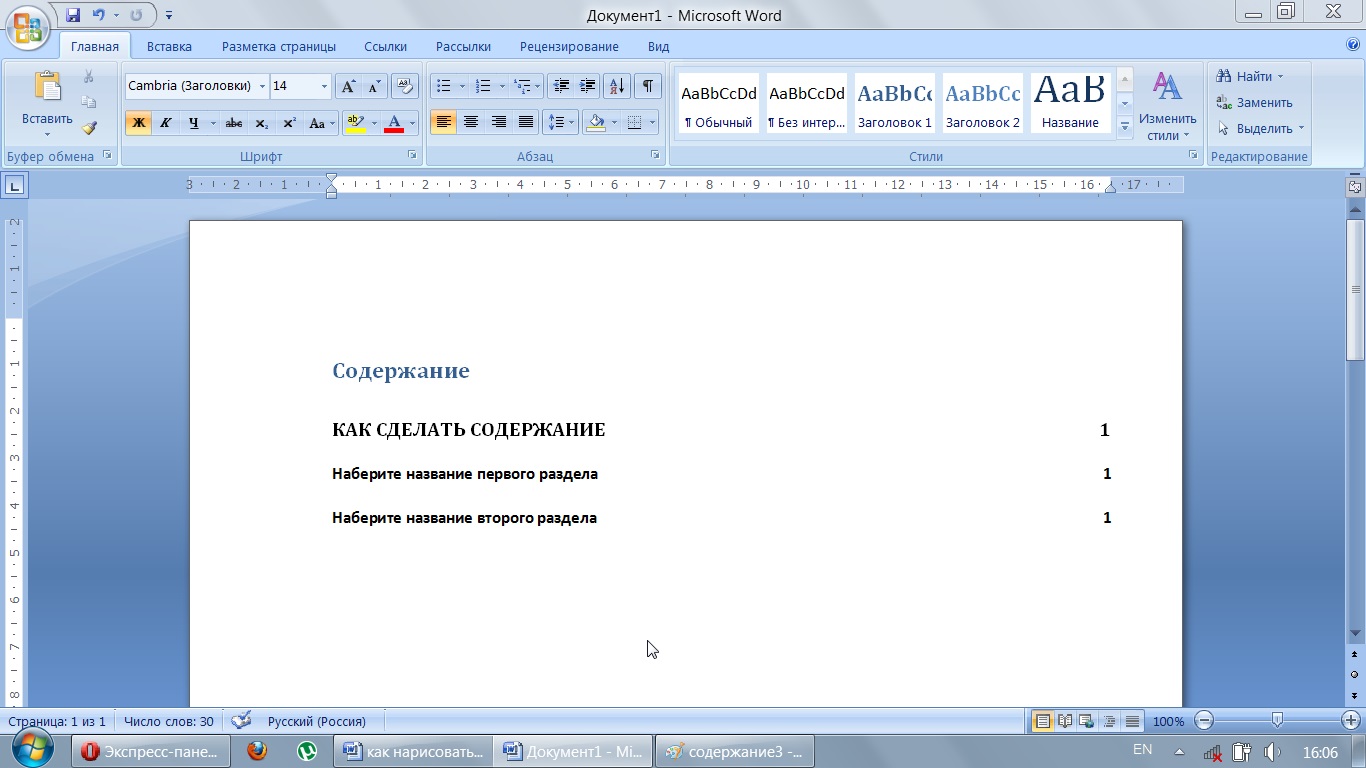The image size is (1366, 768).
Task: Click the Sort paragraphs icon
Action: click(617, 86)
